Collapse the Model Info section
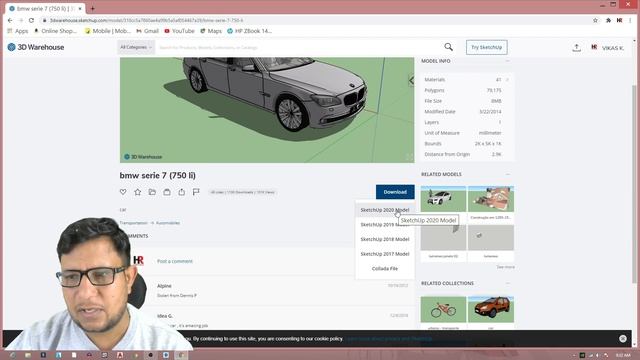This screenshot has width=640, height=360. pyautogui.click(x=508, y=61)
